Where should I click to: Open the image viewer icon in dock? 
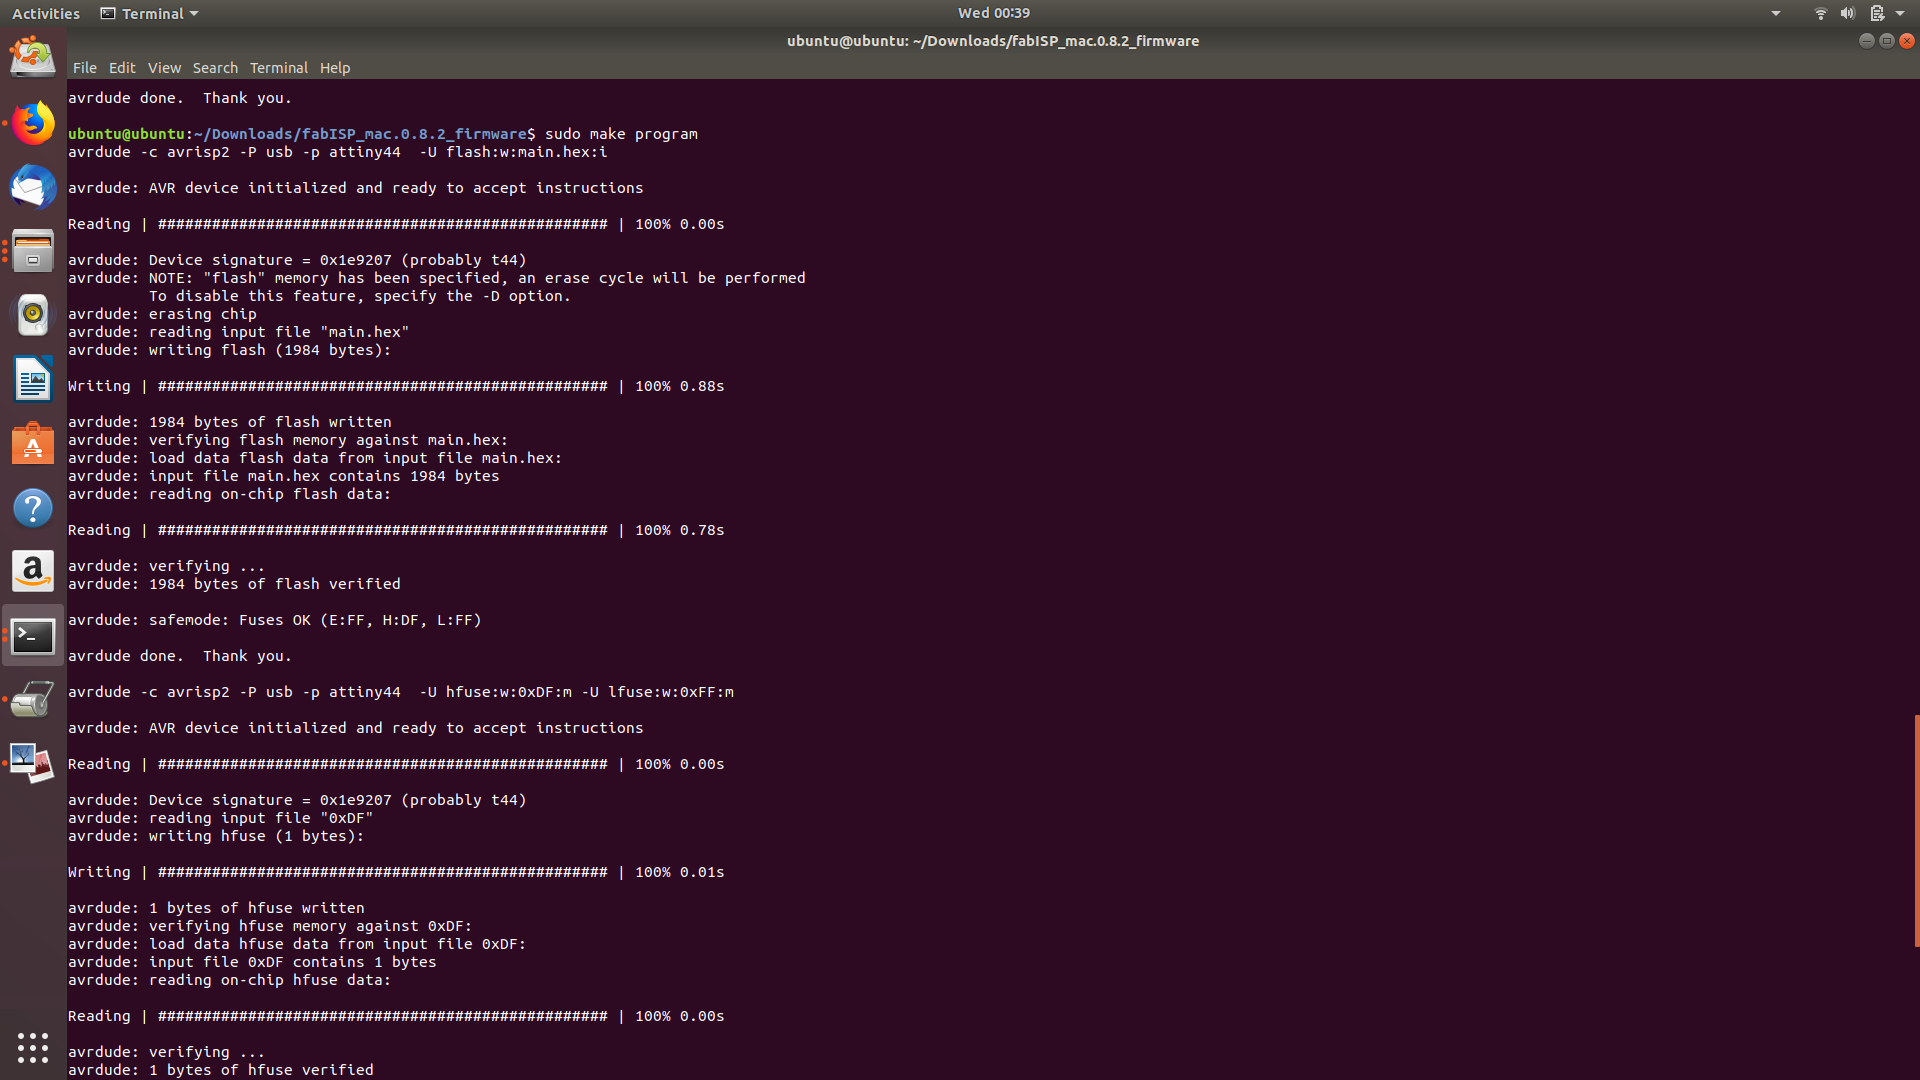33,763
